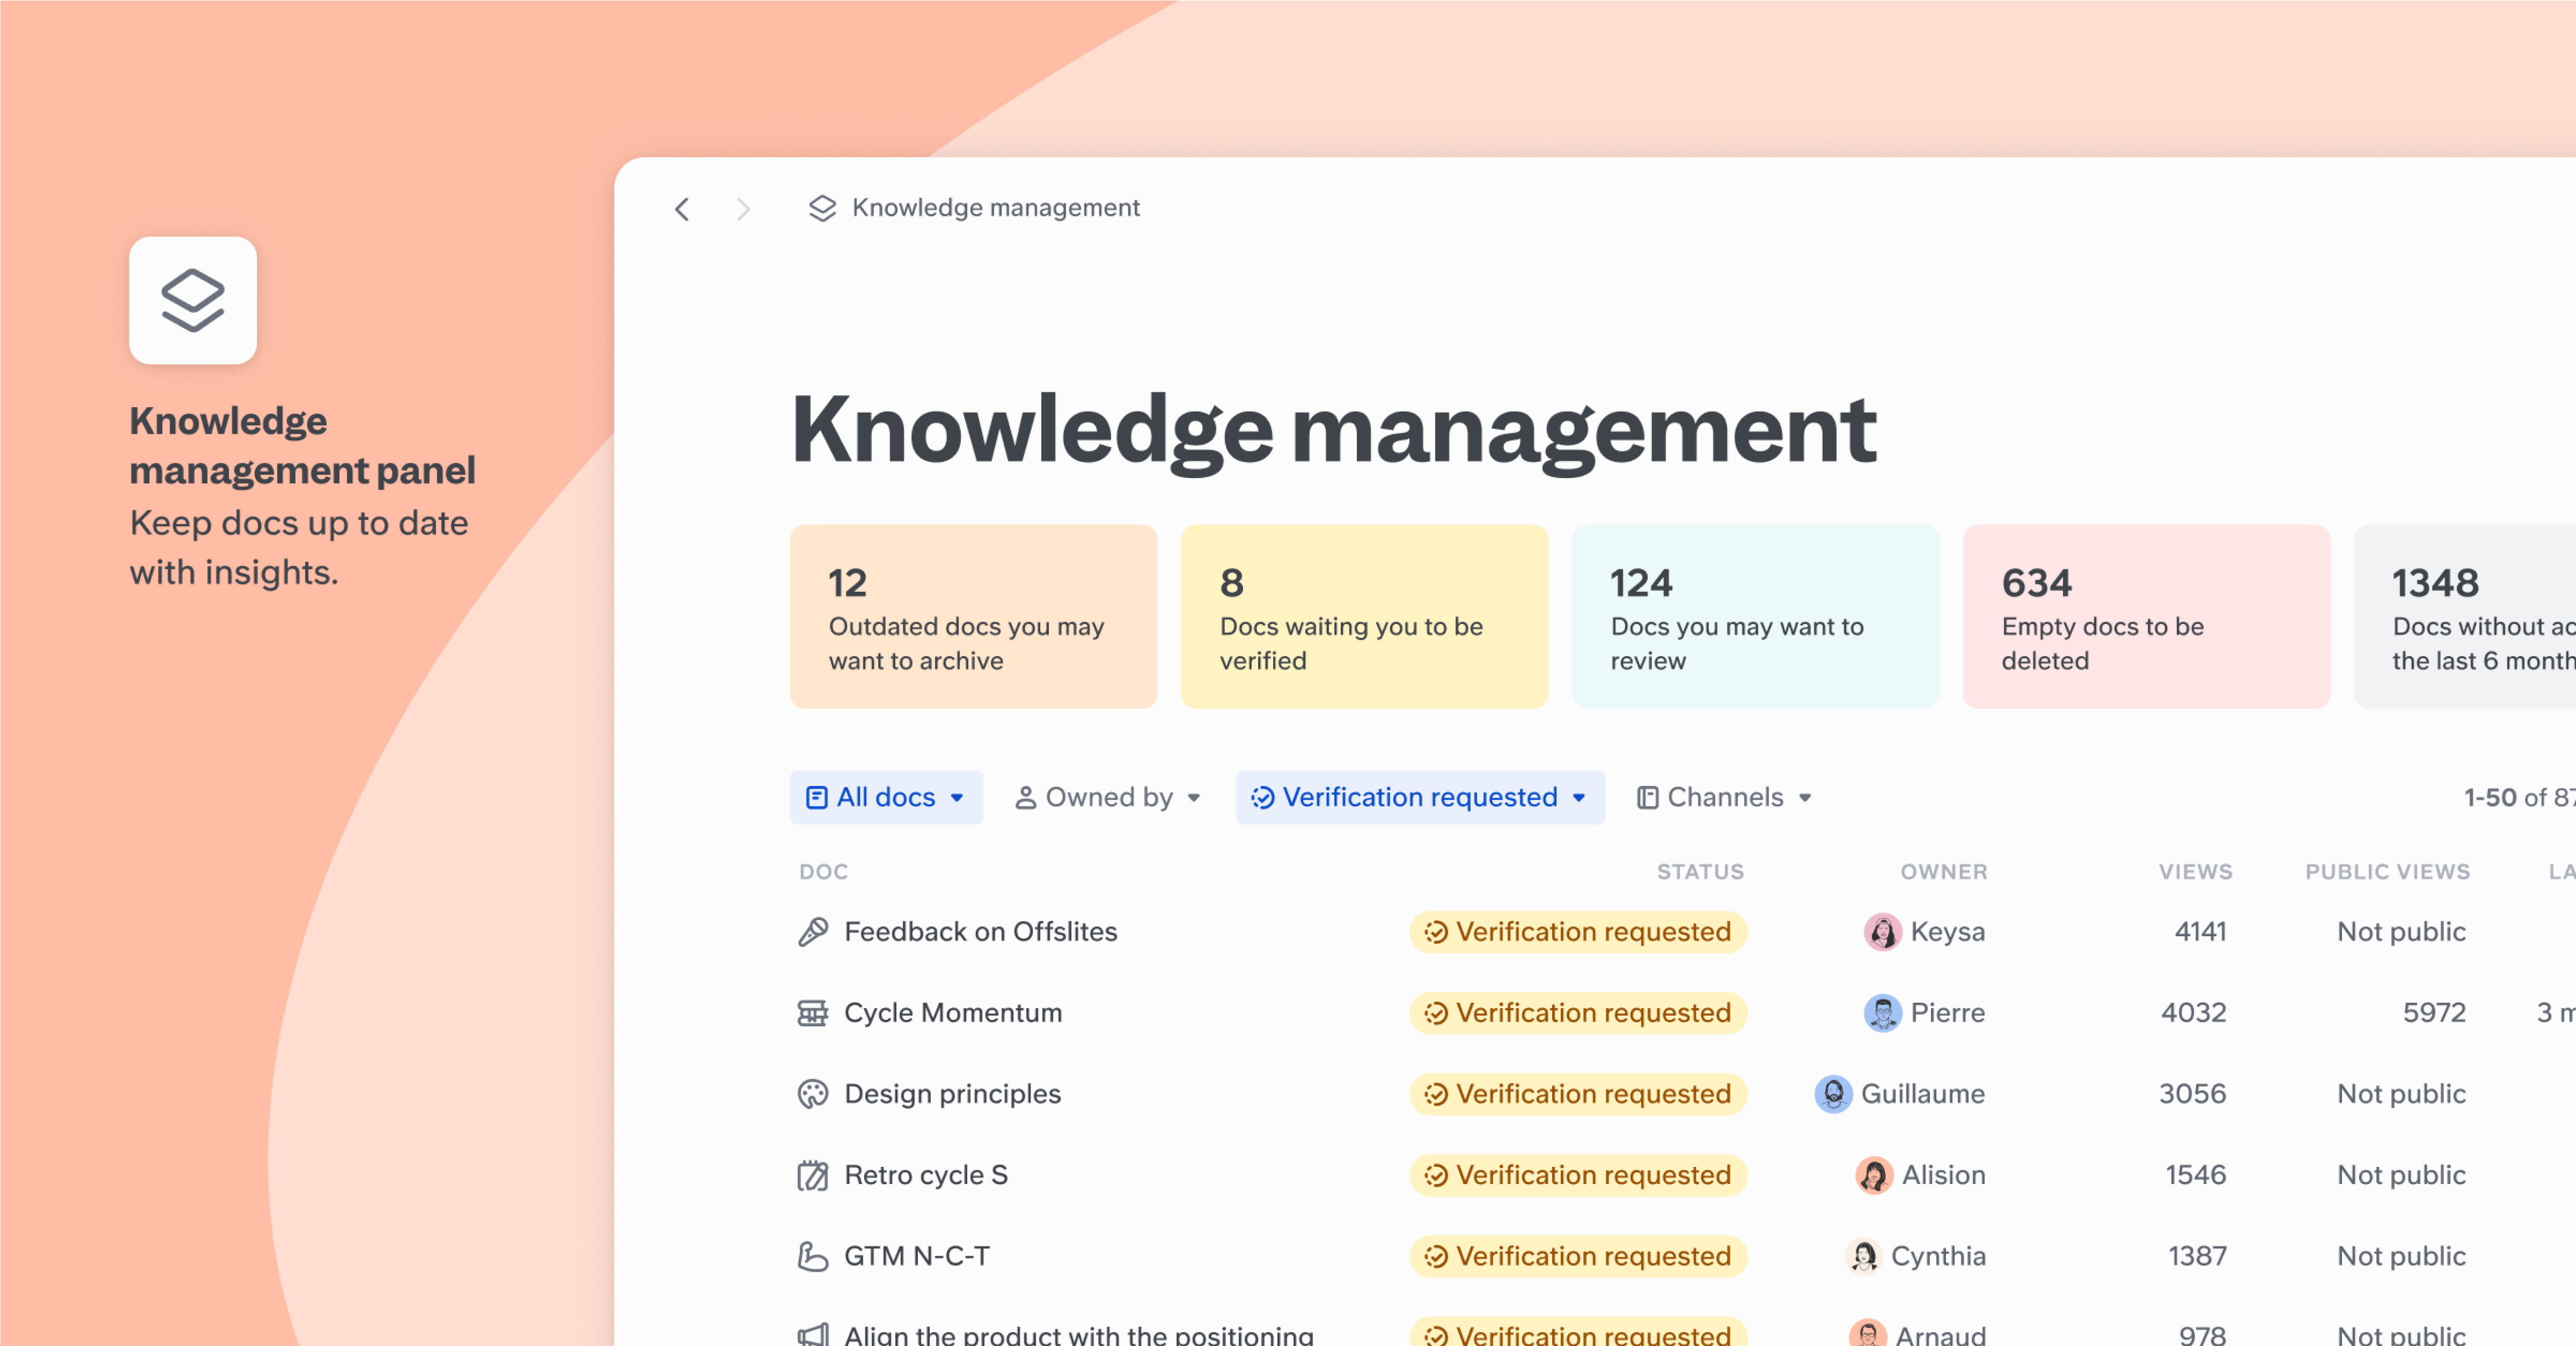Image resolution: width=2576 pixels, height=1346 pixels.
Task: Expand the Owned by filter
Action: point(1108,797)
